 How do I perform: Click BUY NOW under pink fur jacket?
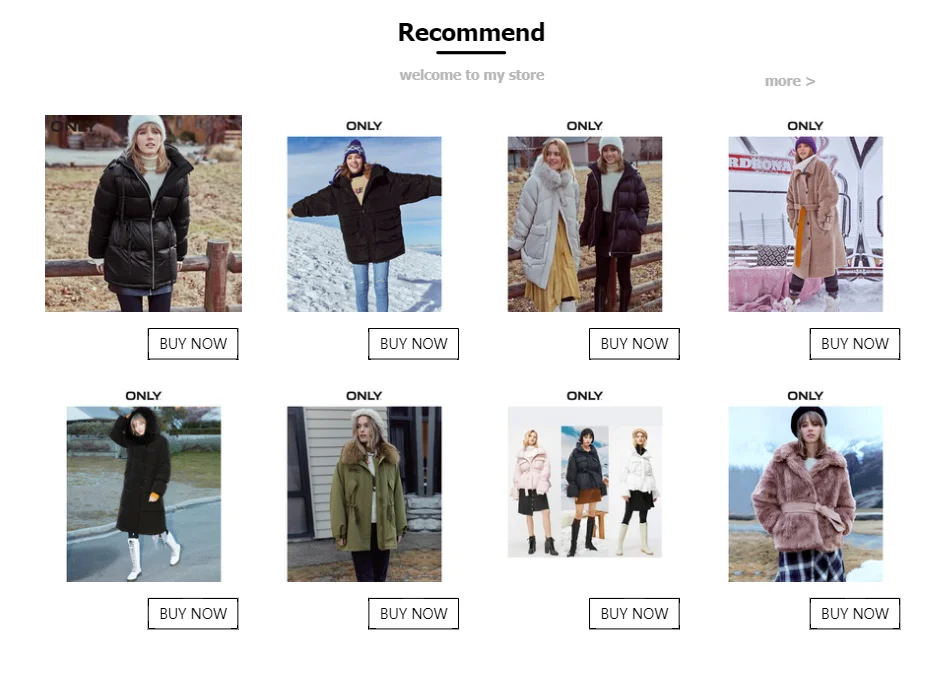855,614
